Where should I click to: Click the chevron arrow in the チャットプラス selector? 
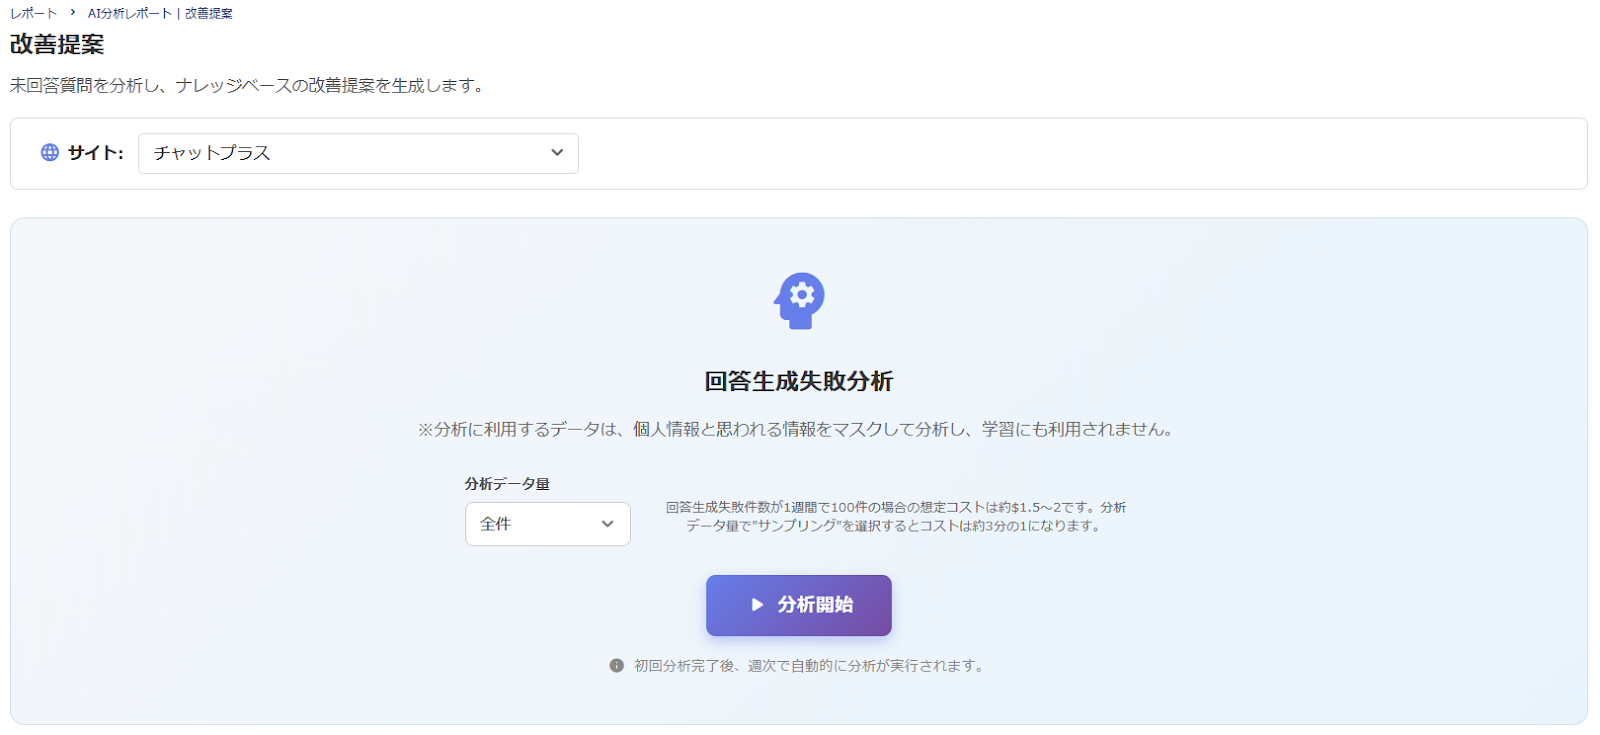[557, 153]
